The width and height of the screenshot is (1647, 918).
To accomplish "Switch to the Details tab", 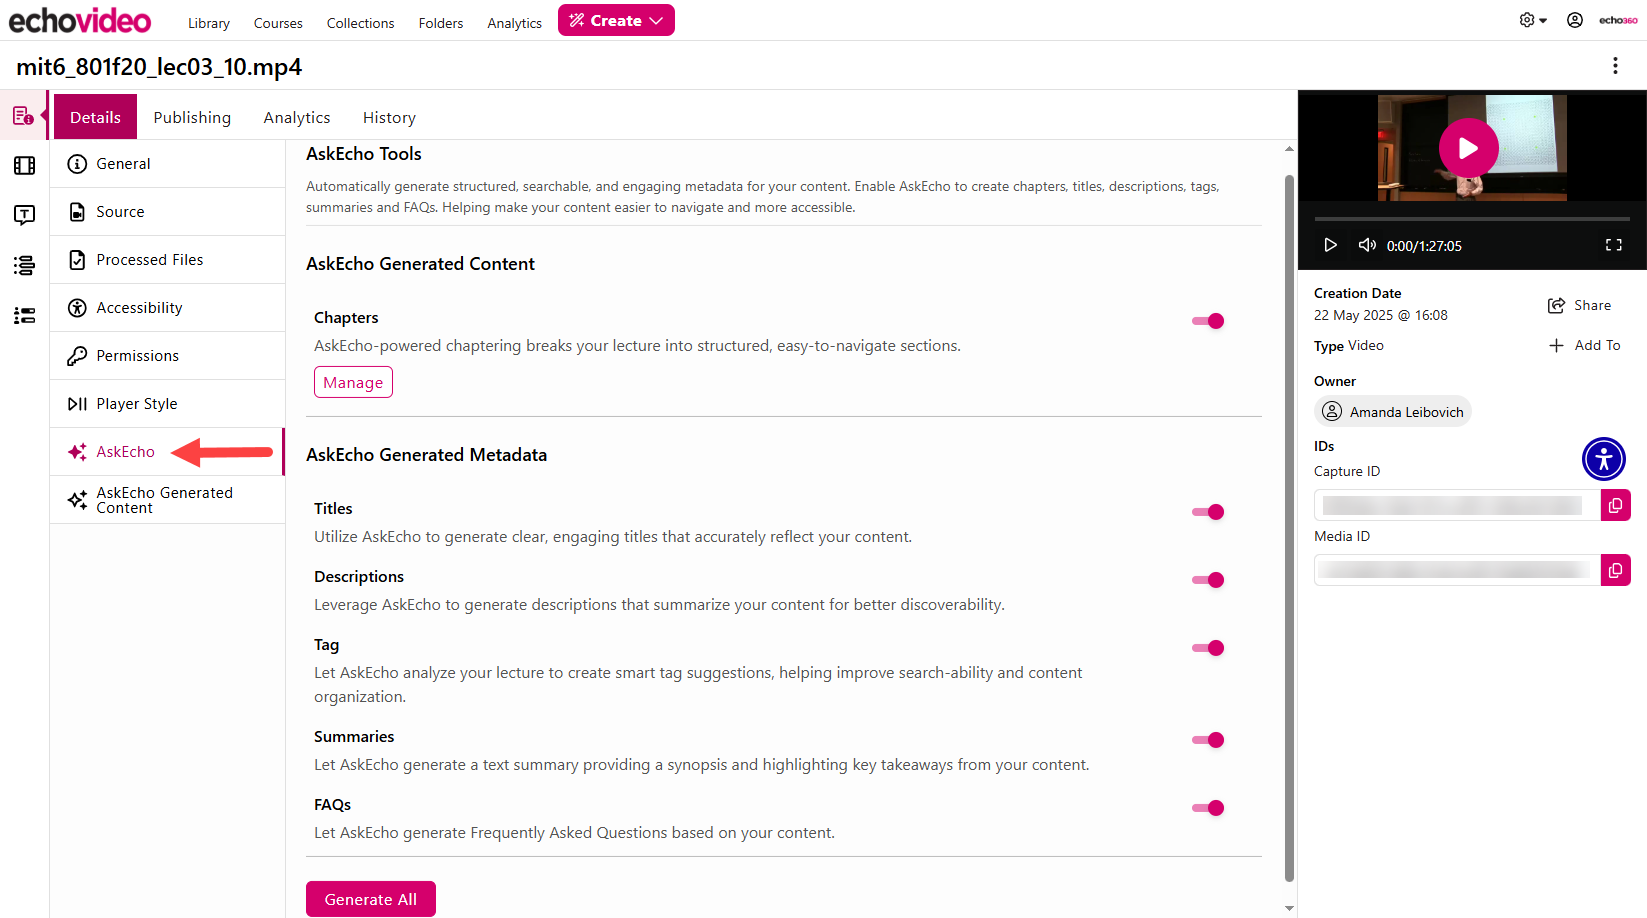I will point(95,117).
